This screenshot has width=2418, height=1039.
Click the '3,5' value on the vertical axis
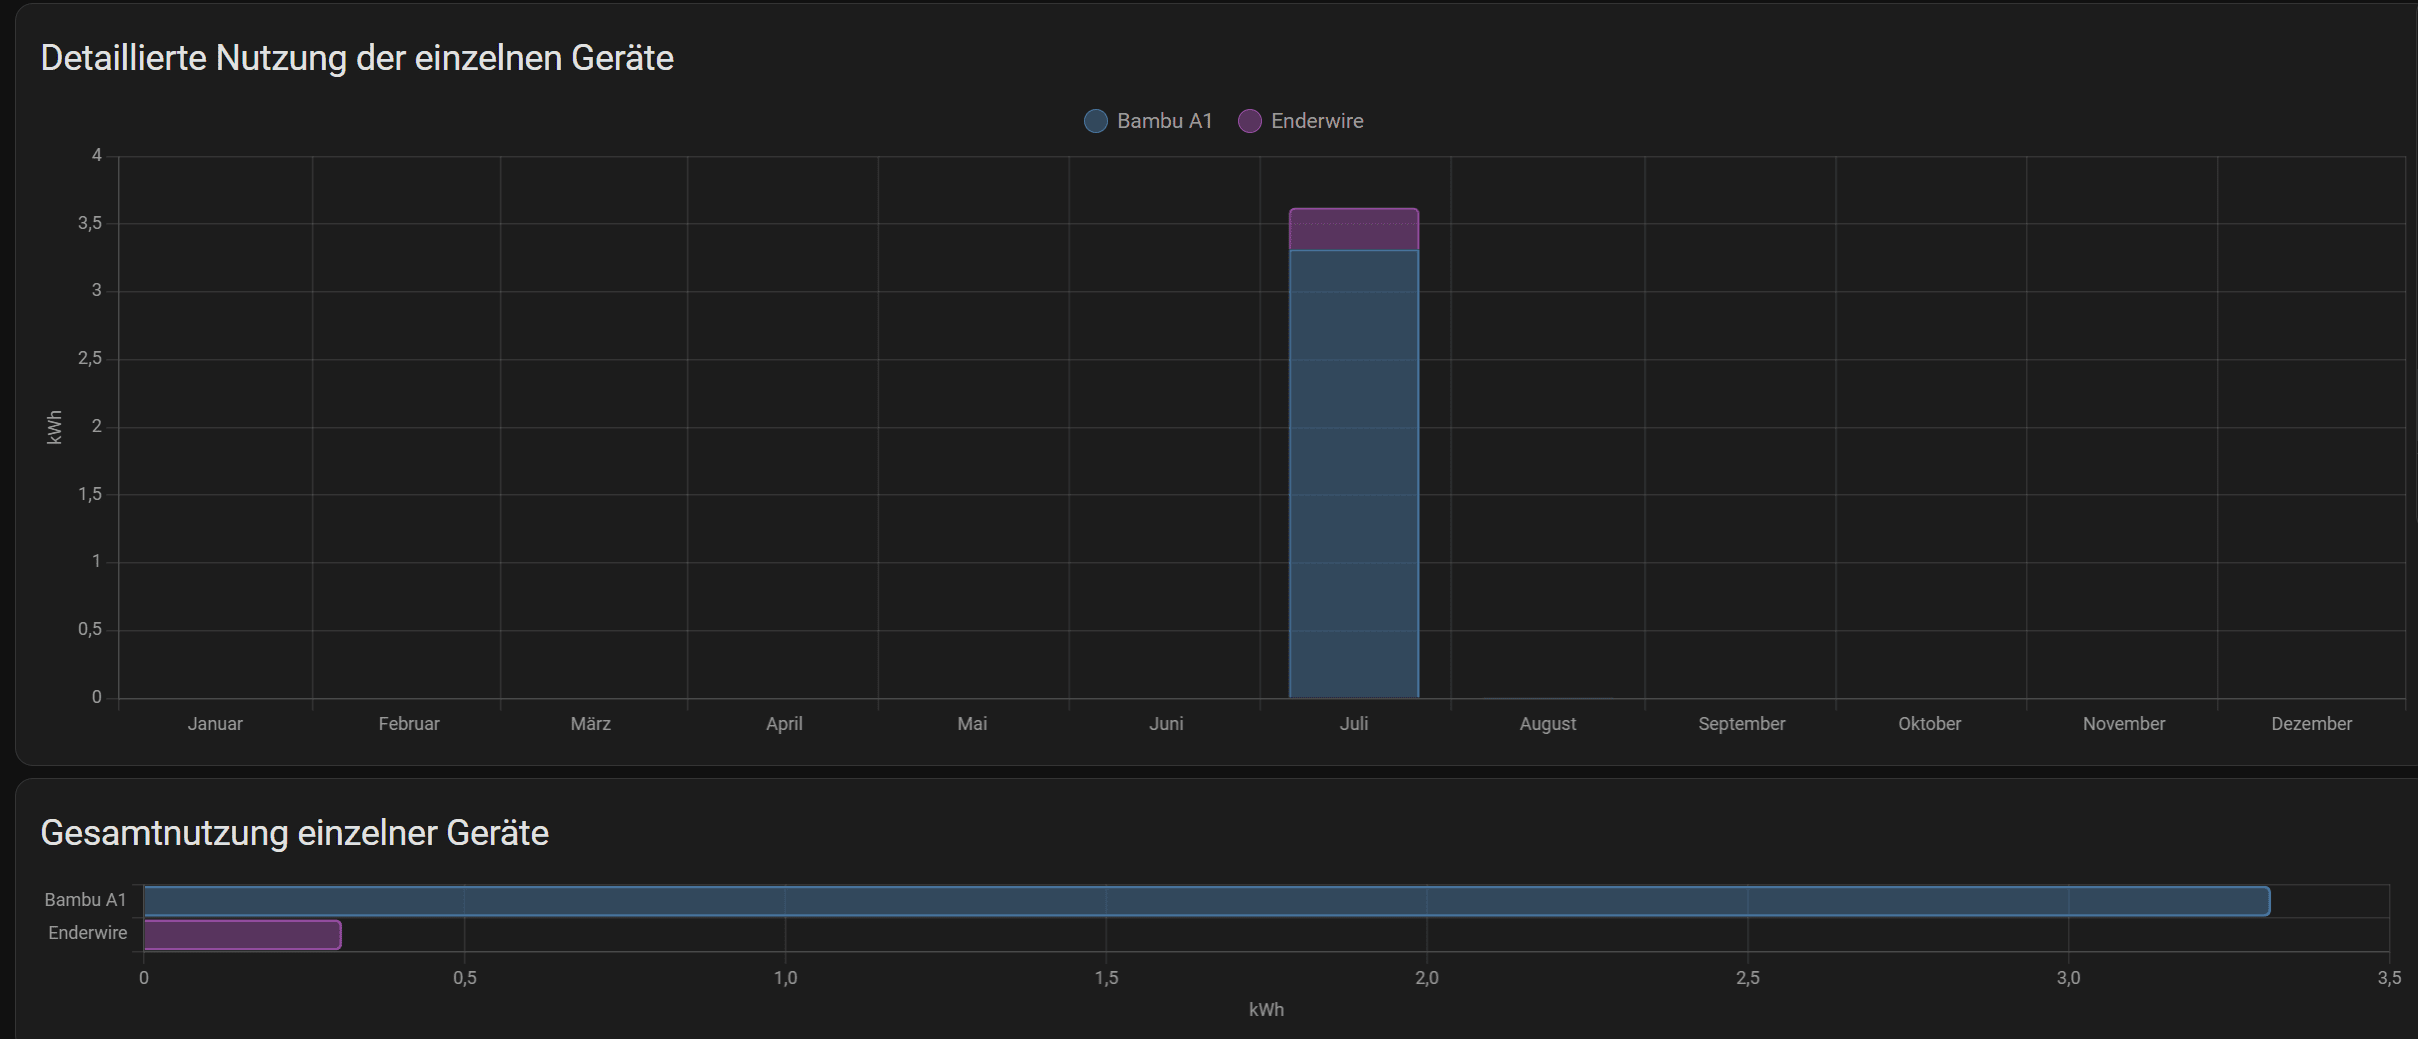[90, 223]
